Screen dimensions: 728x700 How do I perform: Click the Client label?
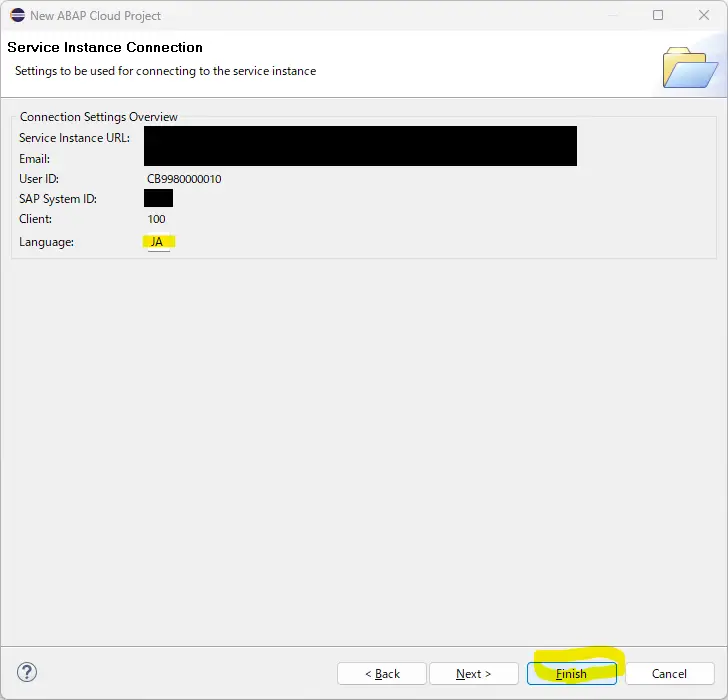tap(35, 219)
